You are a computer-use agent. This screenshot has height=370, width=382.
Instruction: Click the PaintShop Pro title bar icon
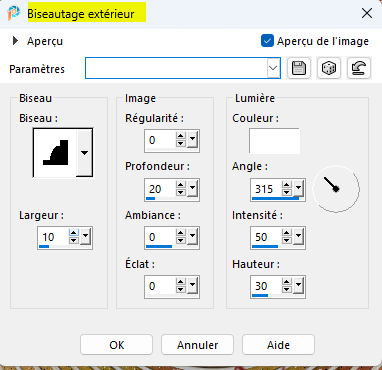(14, 13)
